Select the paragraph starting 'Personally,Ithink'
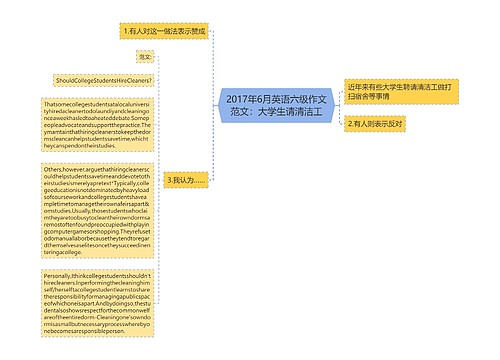This screenshot has width=500, height=360. click(x=97, y=303)
